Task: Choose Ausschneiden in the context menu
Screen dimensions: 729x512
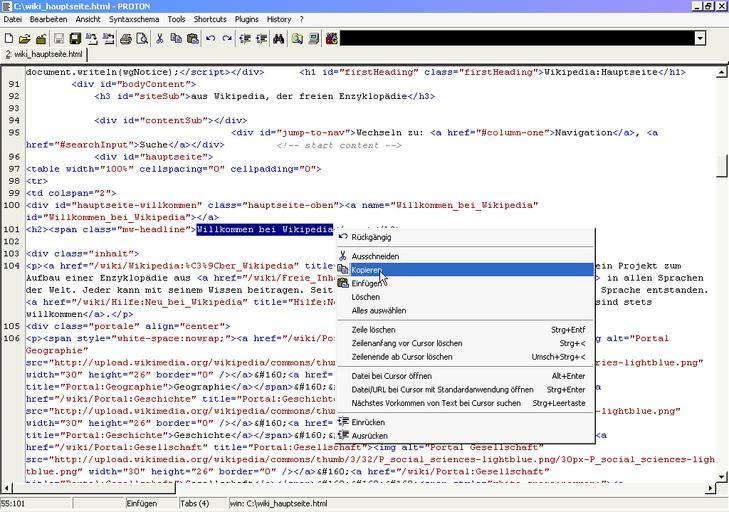Action: pyautogui.click(x=466, y=256)
